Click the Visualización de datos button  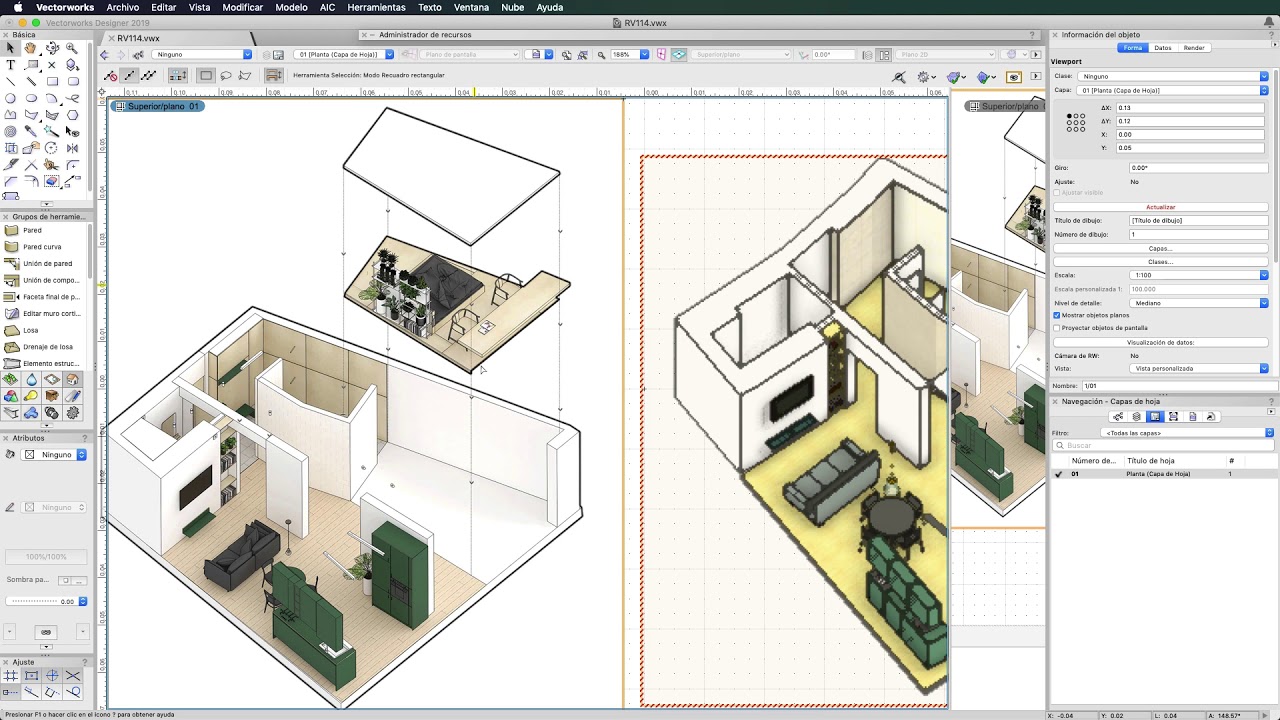tap(1160, 342)
